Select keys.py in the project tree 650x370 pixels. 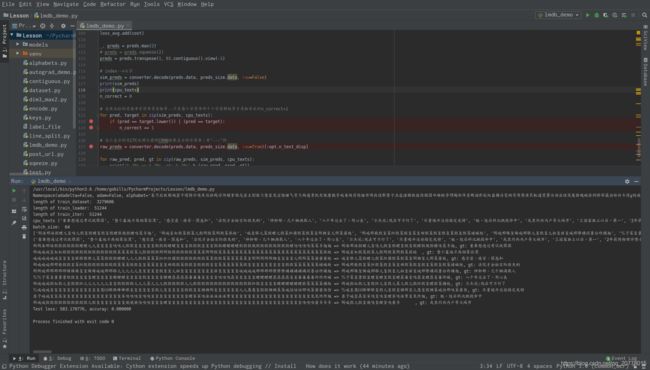tap(37, 118)
